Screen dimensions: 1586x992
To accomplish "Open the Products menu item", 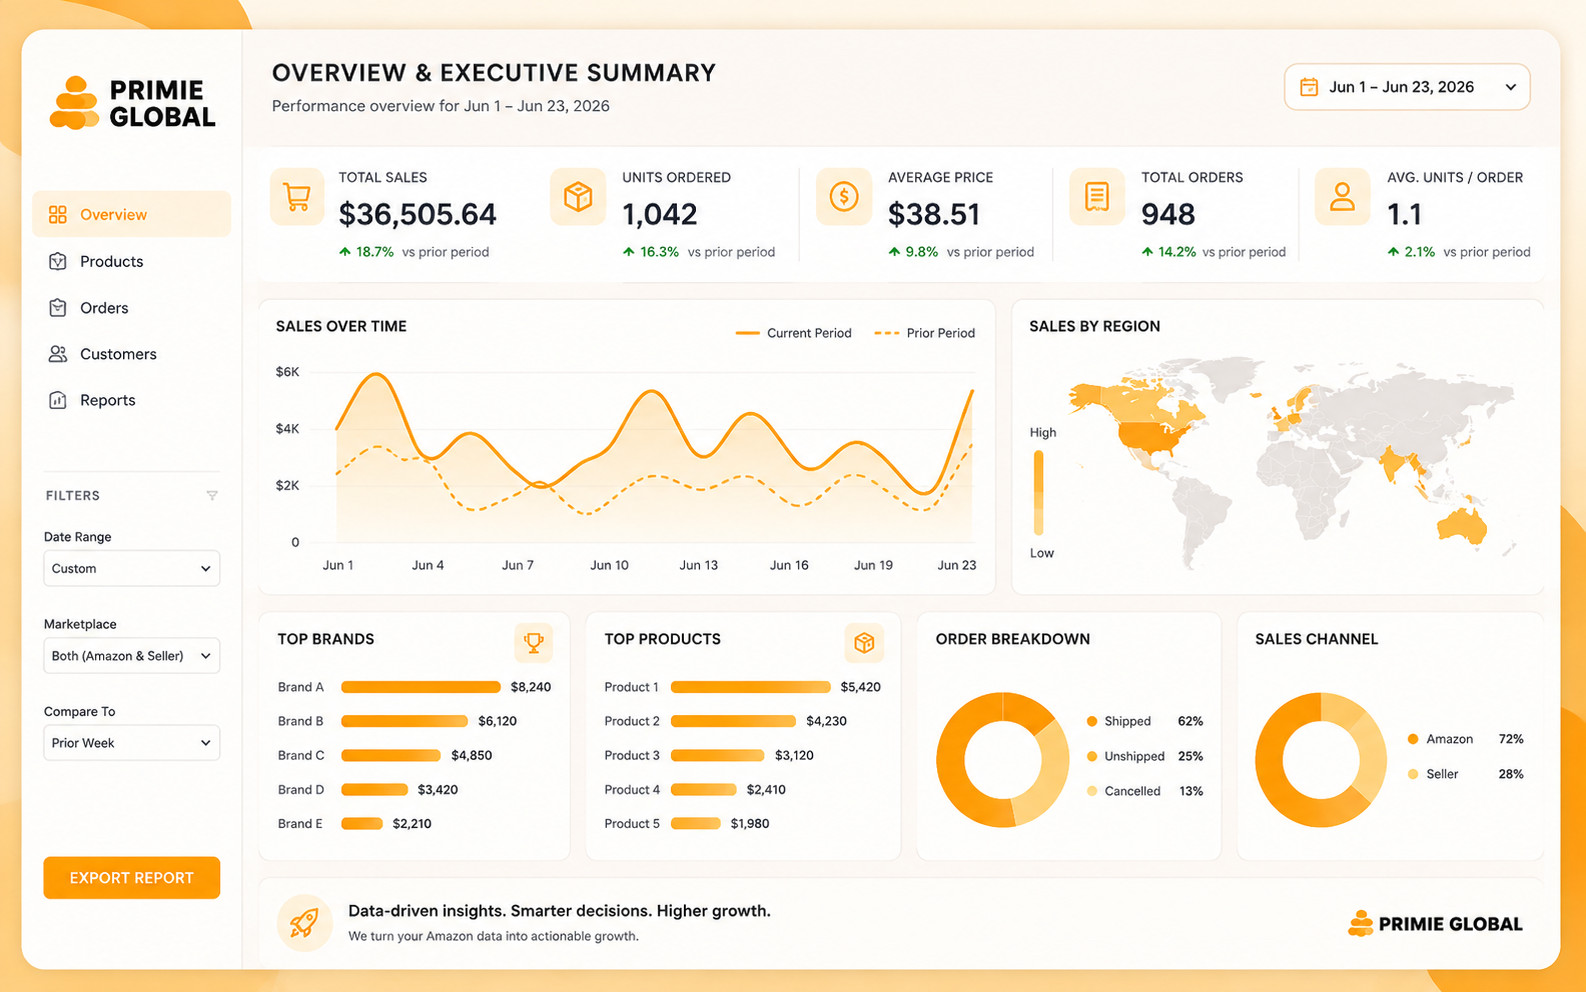I will click(x=132, y=261).
